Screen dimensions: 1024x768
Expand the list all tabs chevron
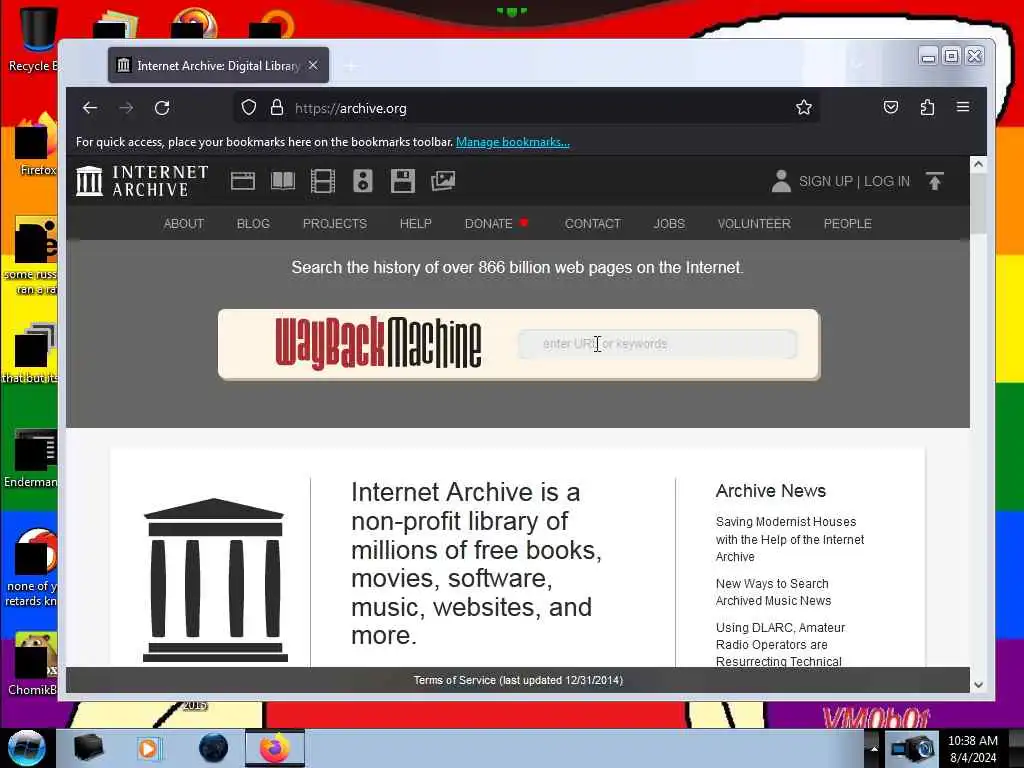(858, 65)
